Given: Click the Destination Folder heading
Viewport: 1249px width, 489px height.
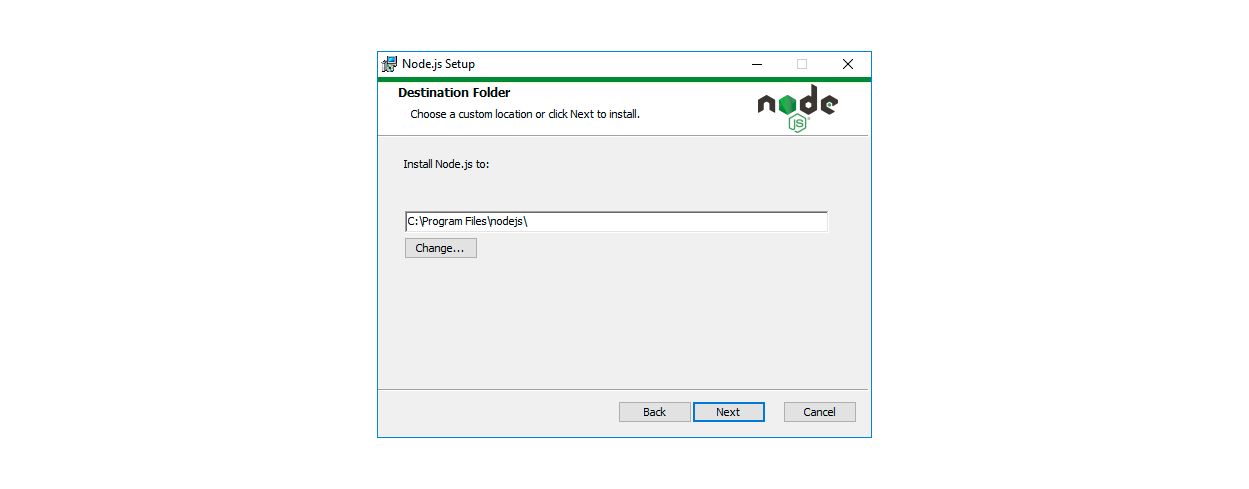Looking at the screenshot, I should [x=454, y=93].
